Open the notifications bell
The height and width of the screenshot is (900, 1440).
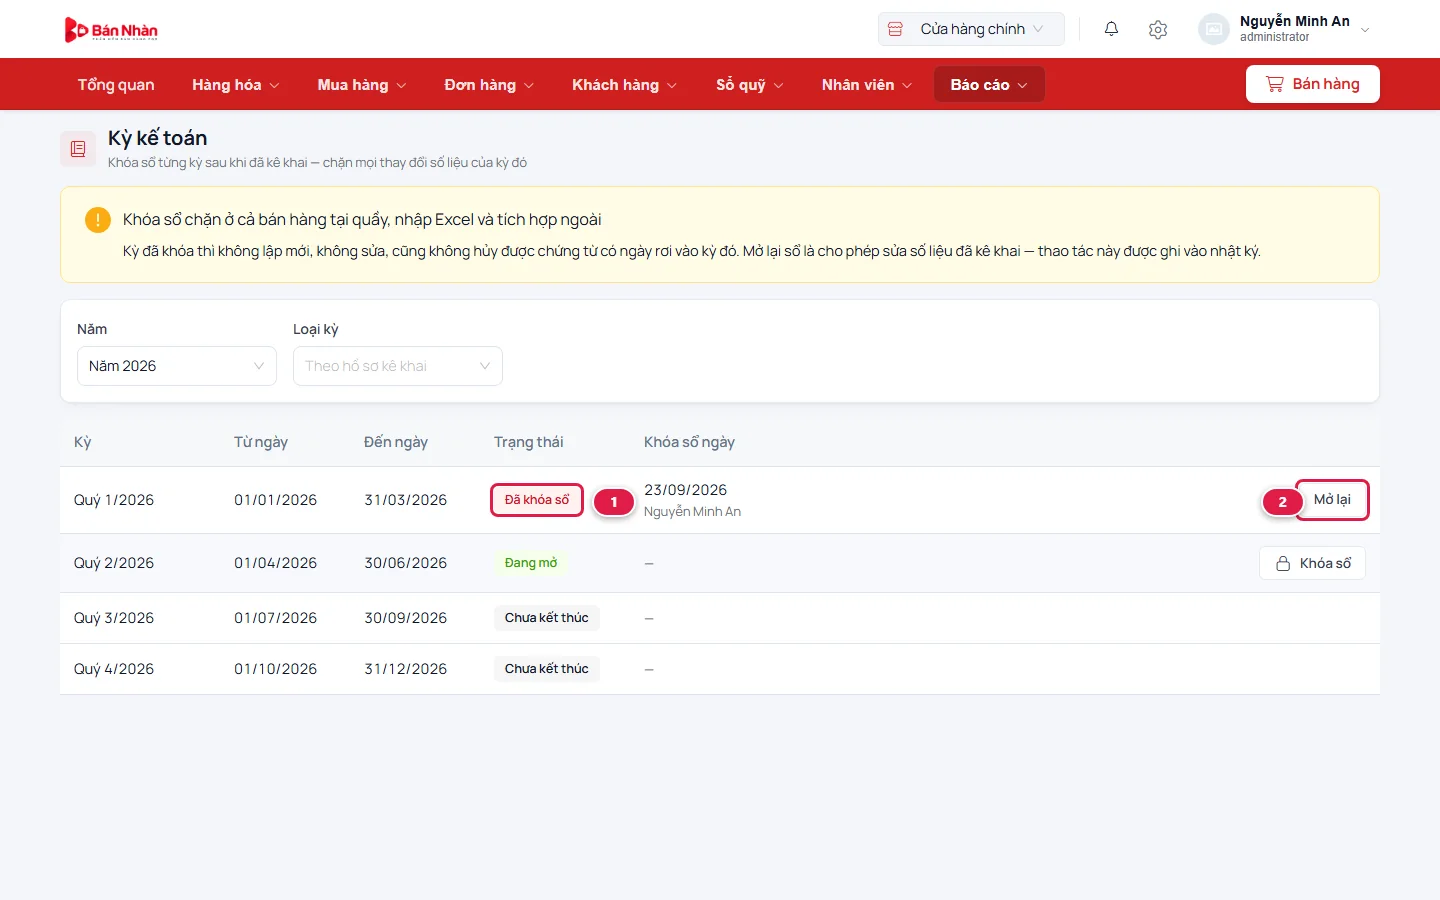point(1111,29)
